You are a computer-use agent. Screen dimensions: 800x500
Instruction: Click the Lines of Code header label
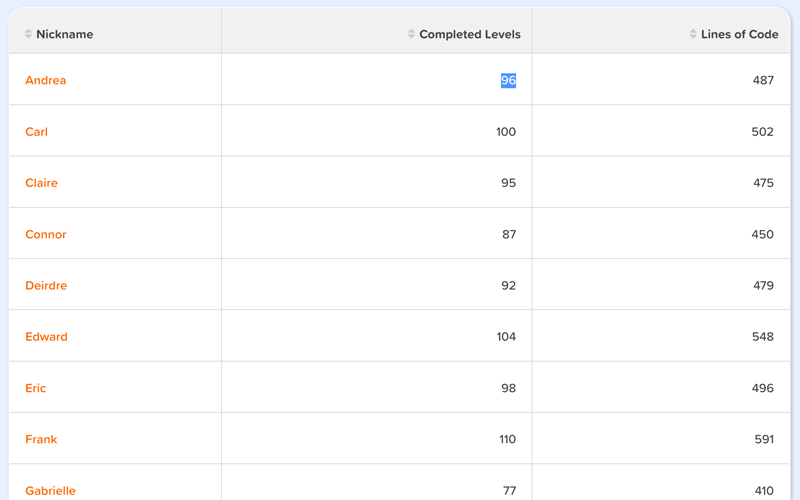(739, 34)
